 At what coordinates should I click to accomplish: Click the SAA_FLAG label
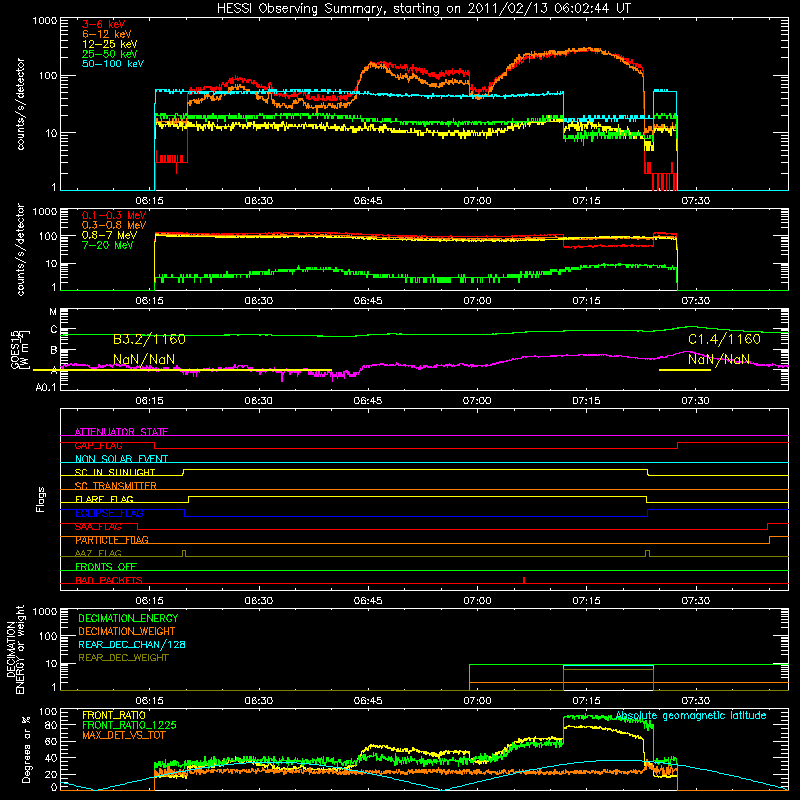(98, 527)
